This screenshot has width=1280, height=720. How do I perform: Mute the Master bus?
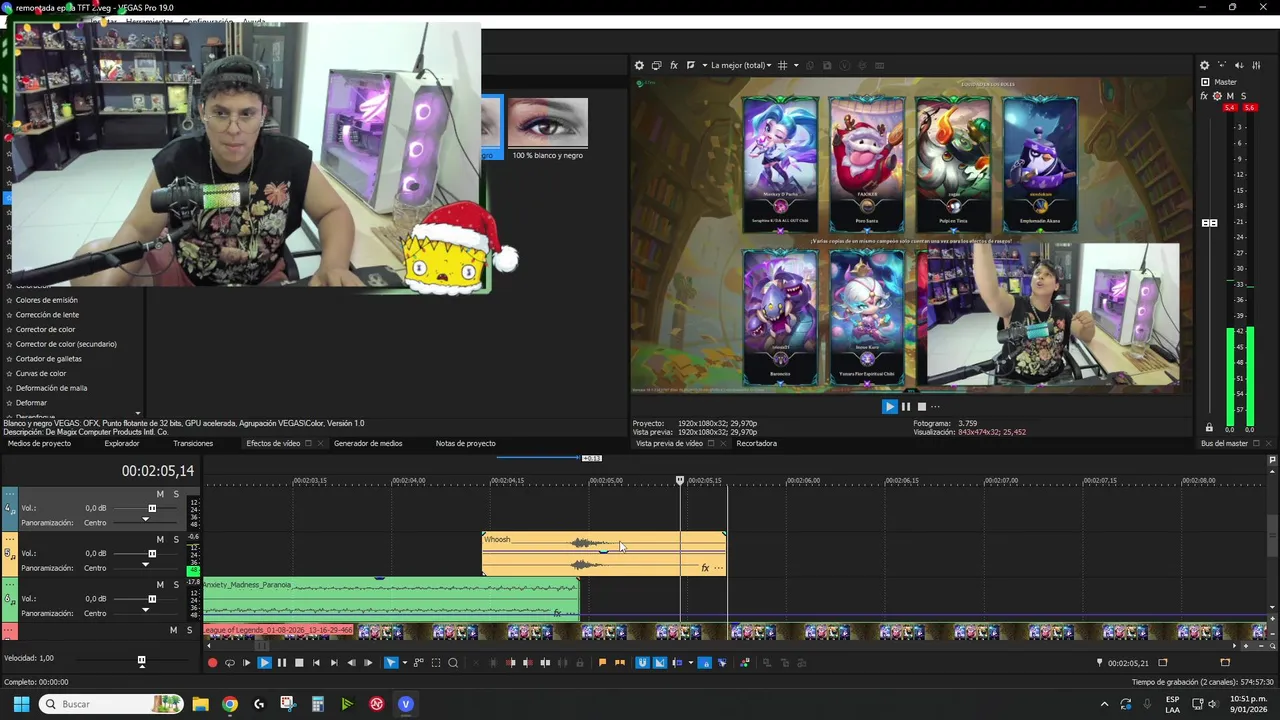coord(1230,96)
